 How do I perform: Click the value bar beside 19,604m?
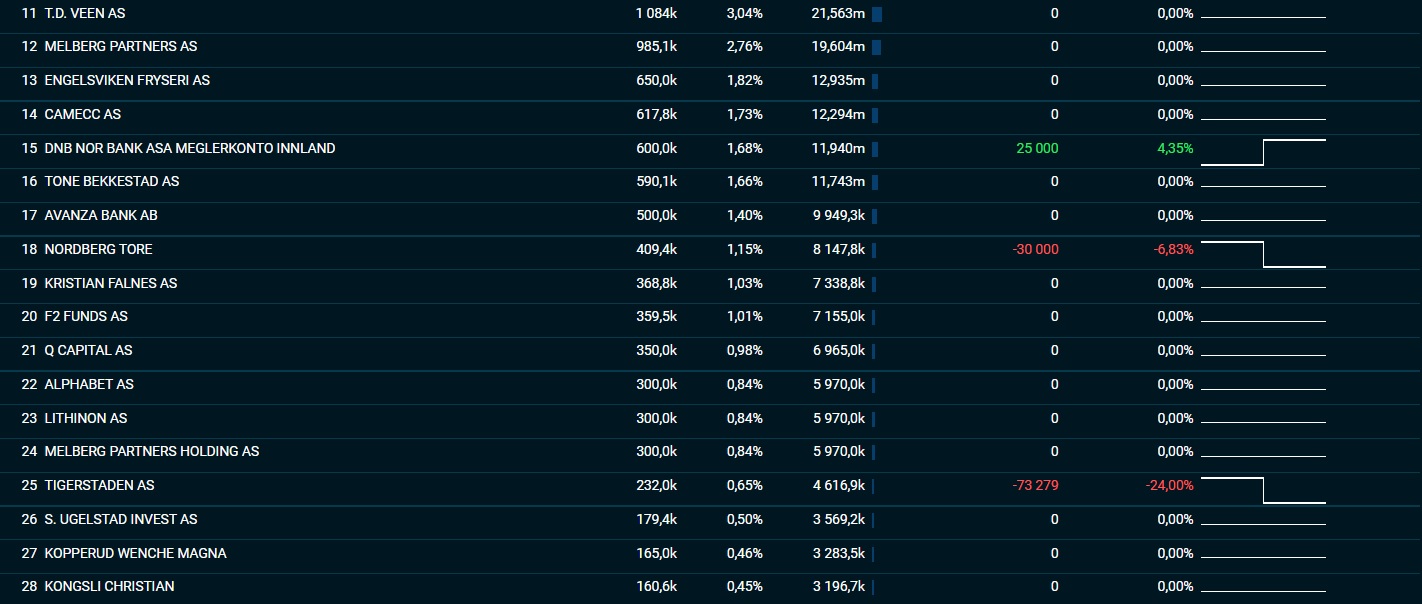coord(877,47)
